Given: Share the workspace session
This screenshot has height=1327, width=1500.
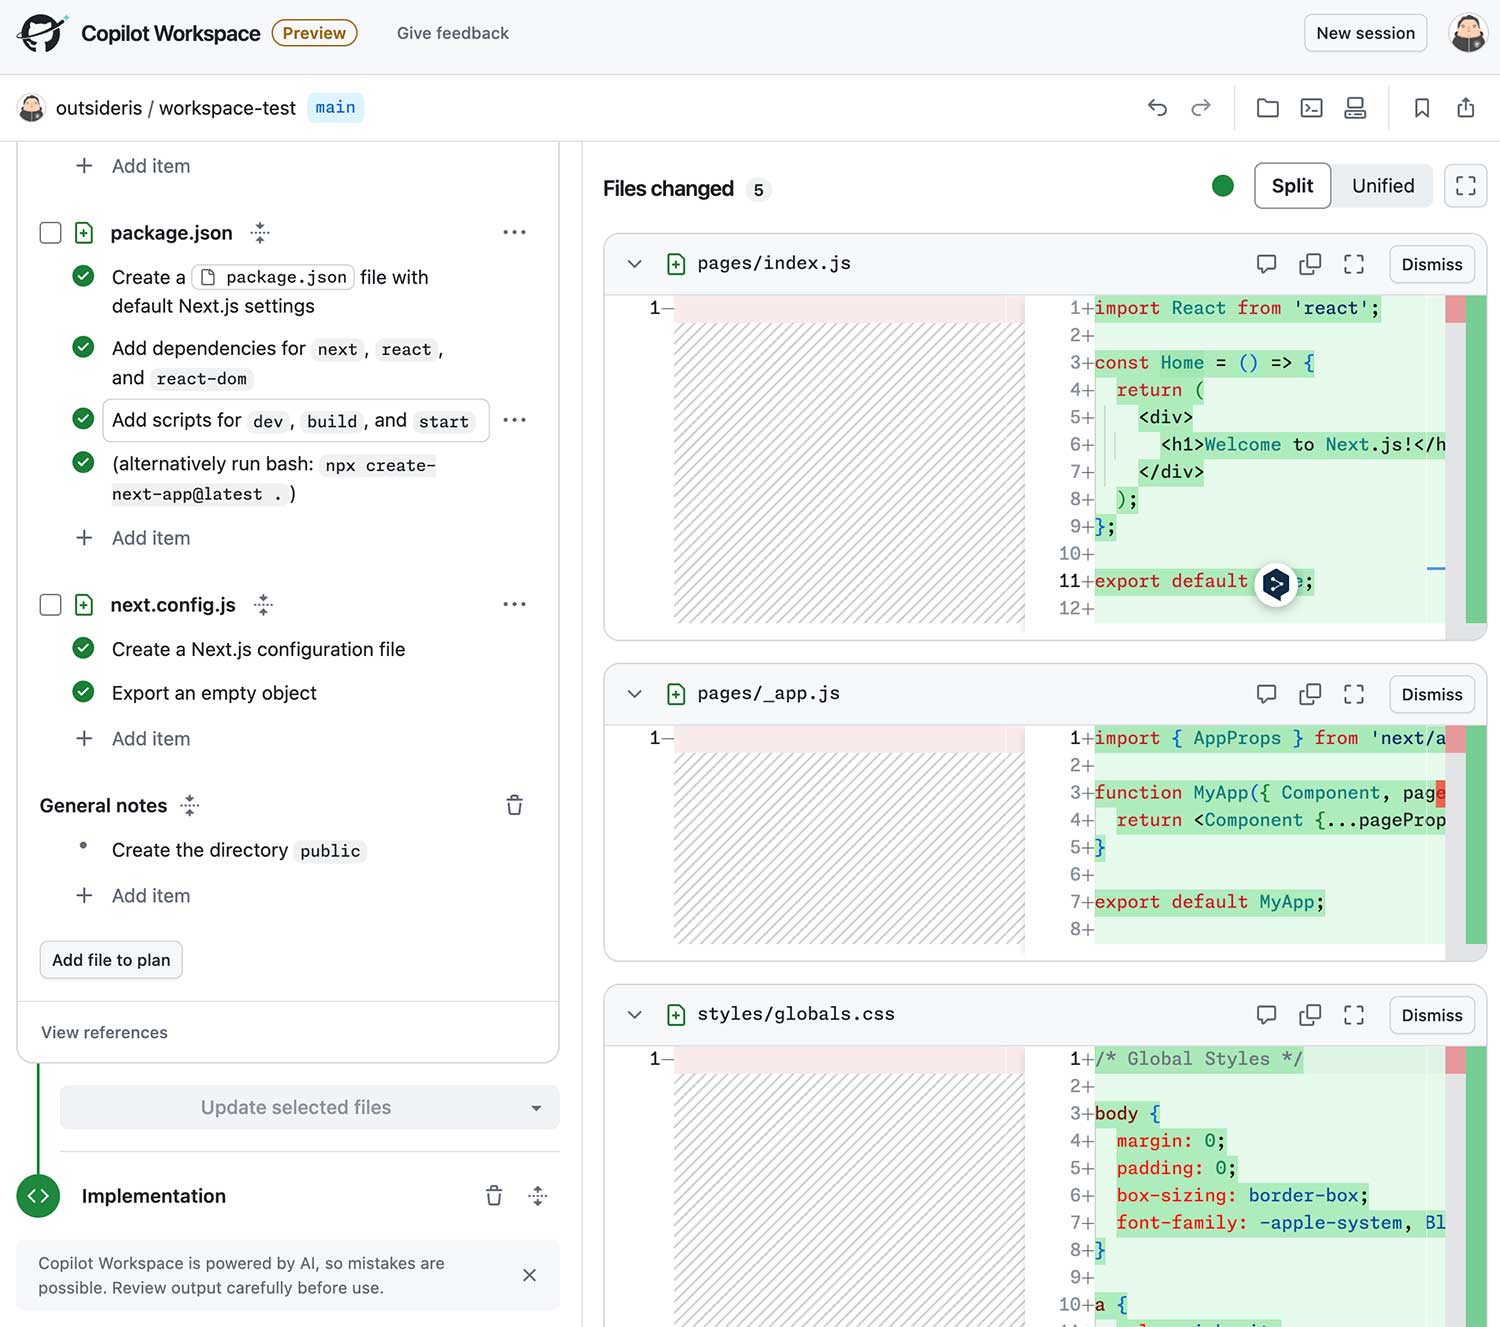Looking at the screenshot, I should tap(1466, 108).
